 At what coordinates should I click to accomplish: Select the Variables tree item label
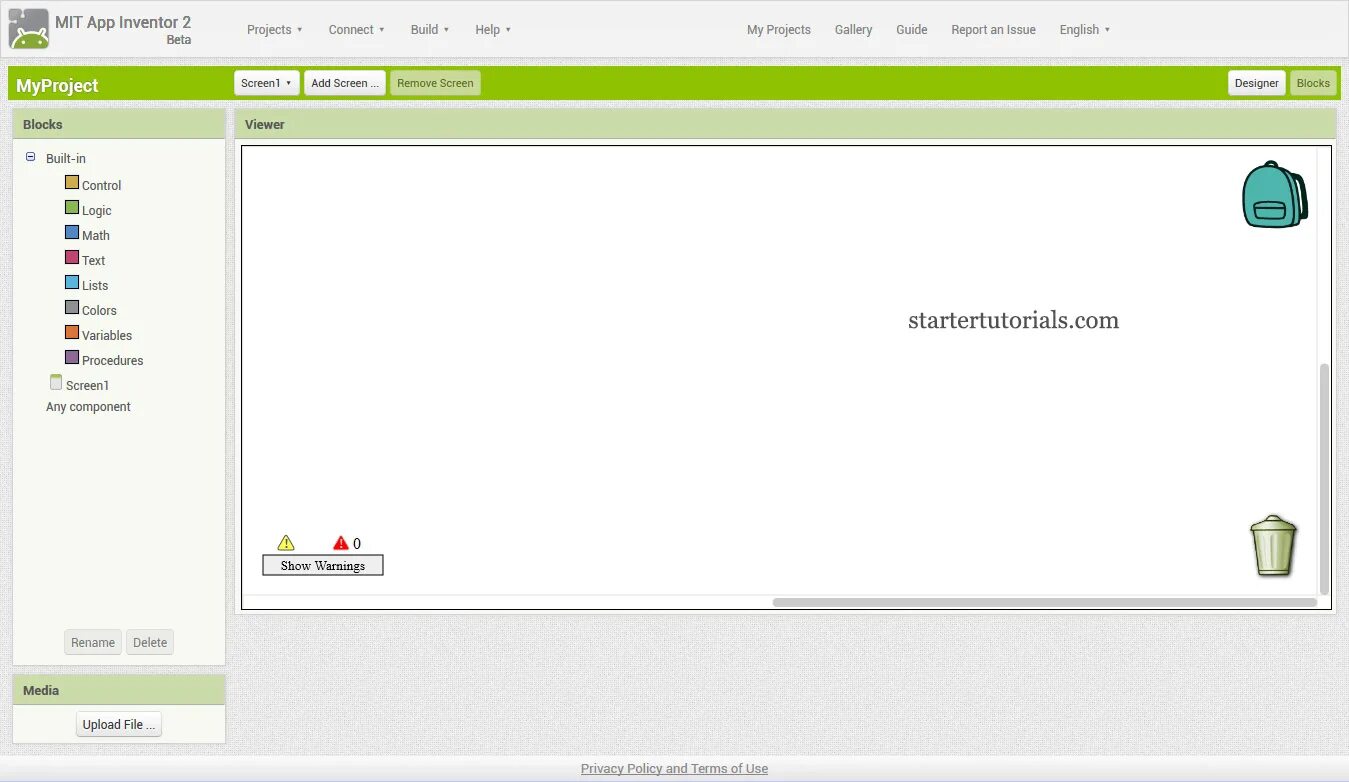[x=107, y=335]
